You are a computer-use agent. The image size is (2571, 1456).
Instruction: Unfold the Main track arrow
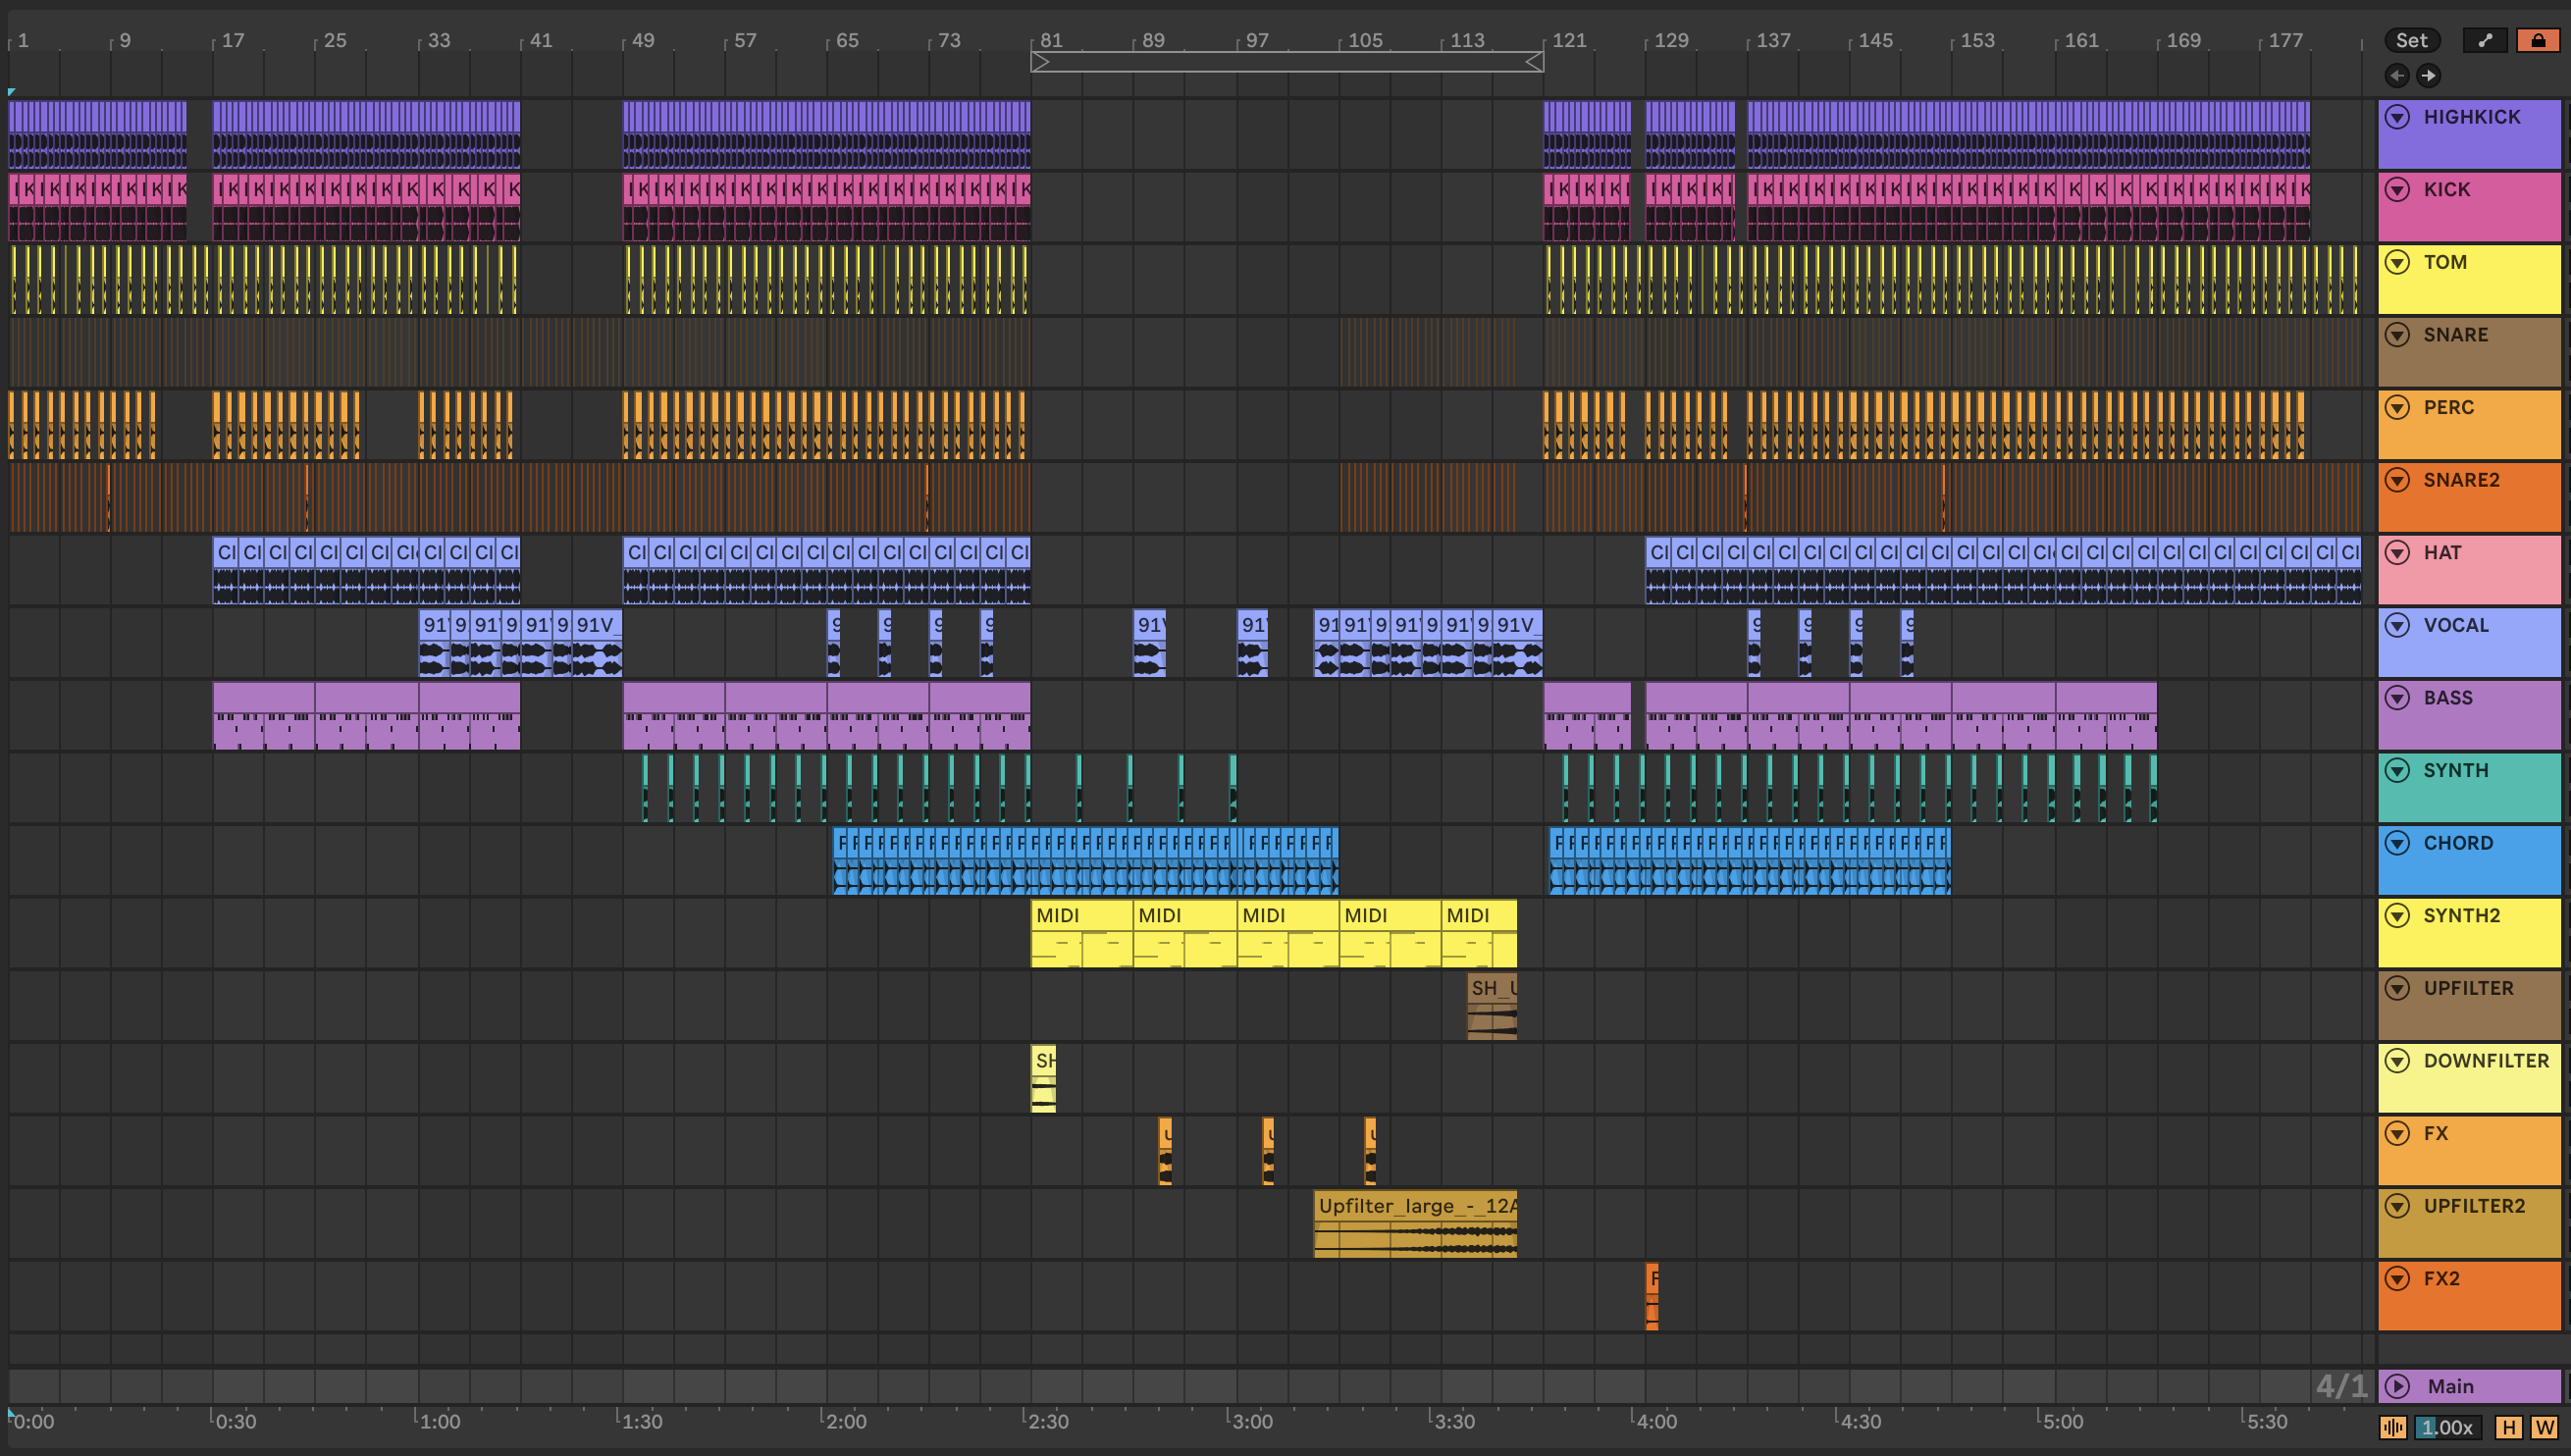click(2397, 1386)
